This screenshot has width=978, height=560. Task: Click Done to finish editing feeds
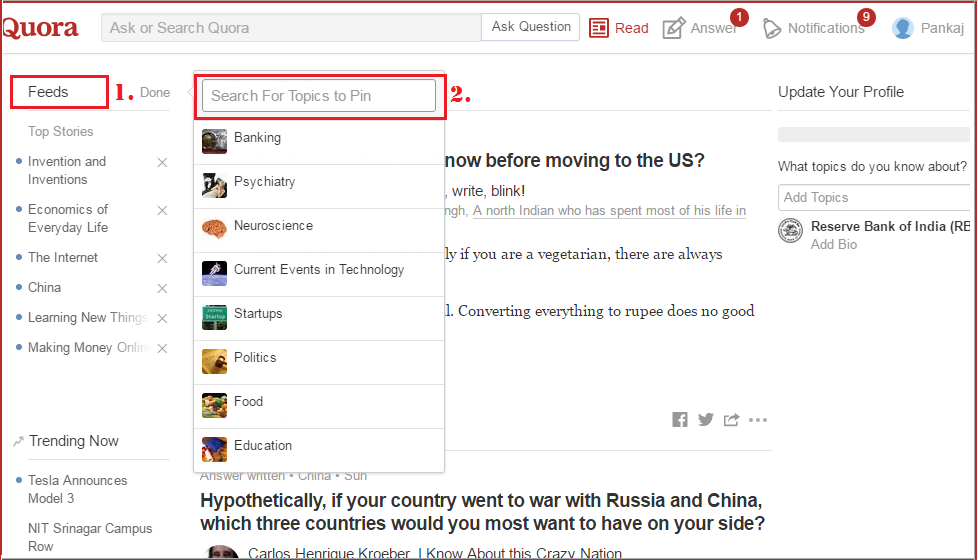coord(155,92)
